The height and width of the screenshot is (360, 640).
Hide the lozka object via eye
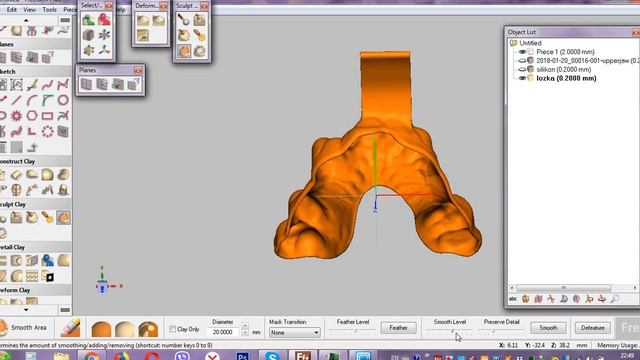click(522, 78)
